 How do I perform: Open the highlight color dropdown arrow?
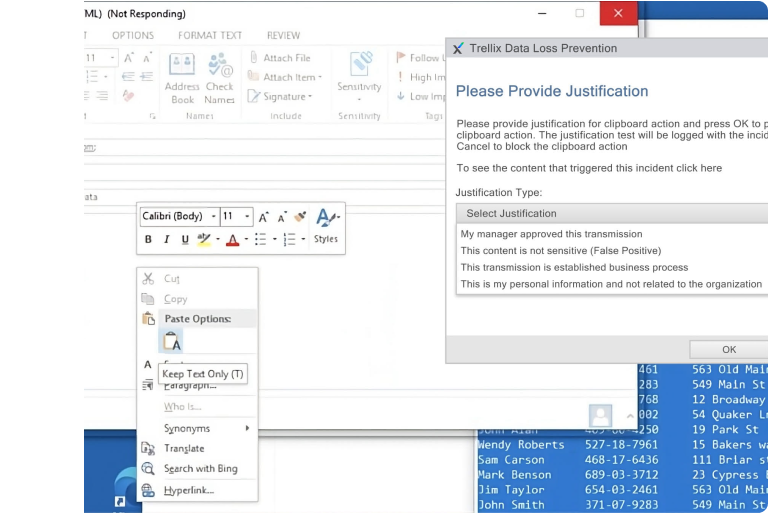coord(217,239)
